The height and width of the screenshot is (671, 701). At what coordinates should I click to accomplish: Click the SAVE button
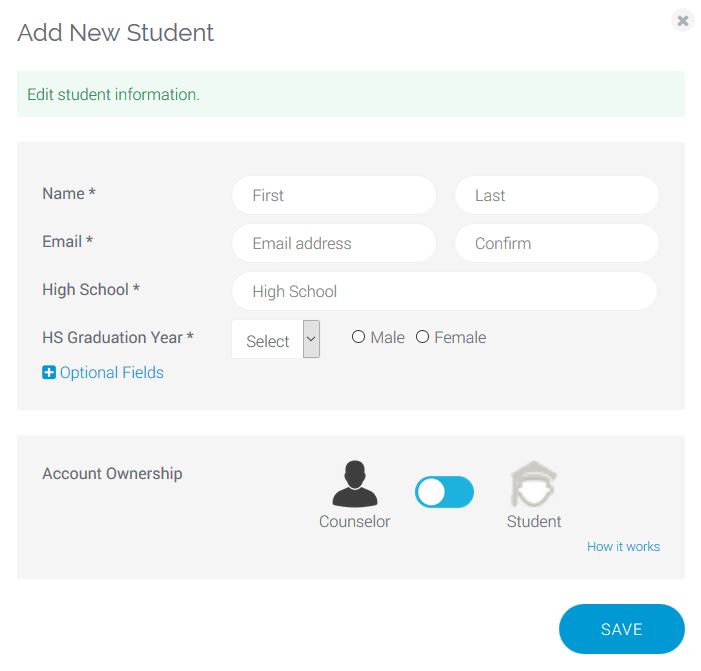pos(621,629)
